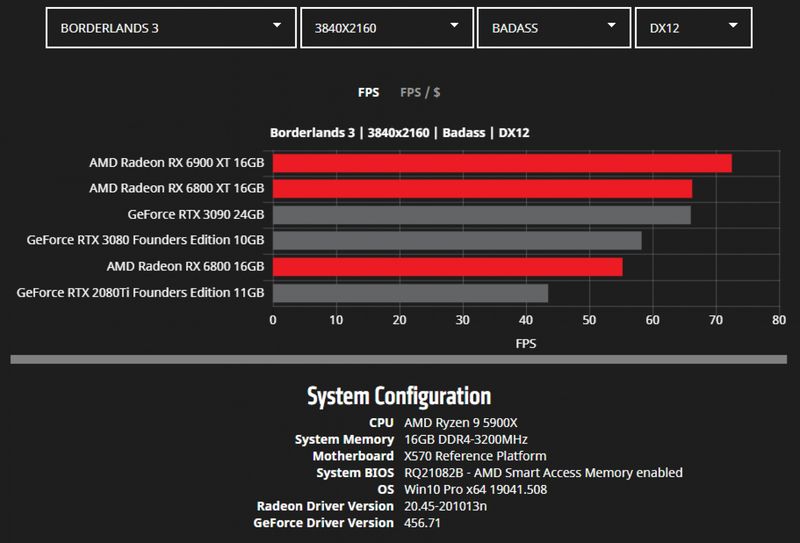The image size is (800, 543).
Task: Click the arrow icon in the resolution selector
Action: tap(454, 25)
